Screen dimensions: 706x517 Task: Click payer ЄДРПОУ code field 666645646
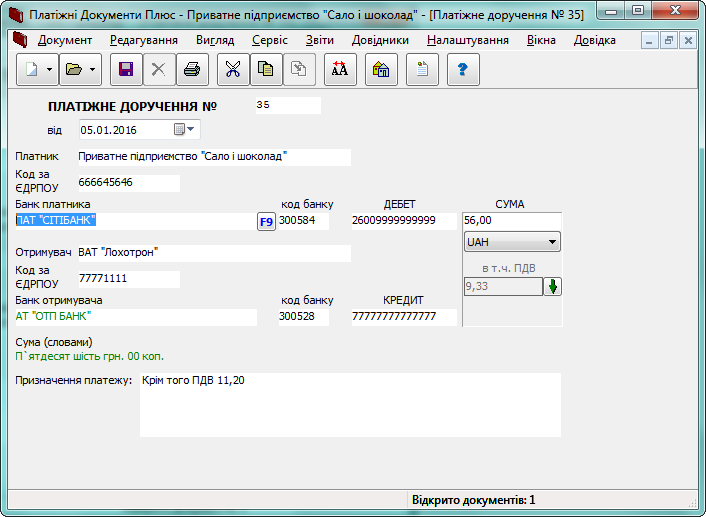coord(129,183)
